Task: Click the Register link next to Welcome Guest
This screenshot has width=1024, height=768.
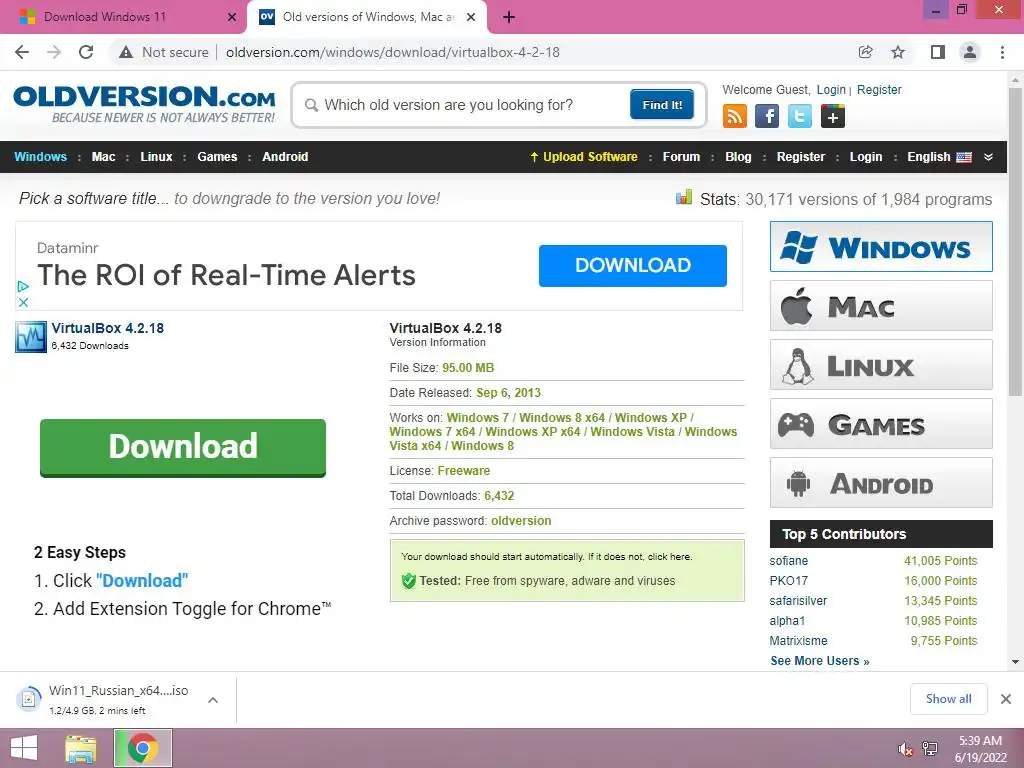Action: (879, 89)
